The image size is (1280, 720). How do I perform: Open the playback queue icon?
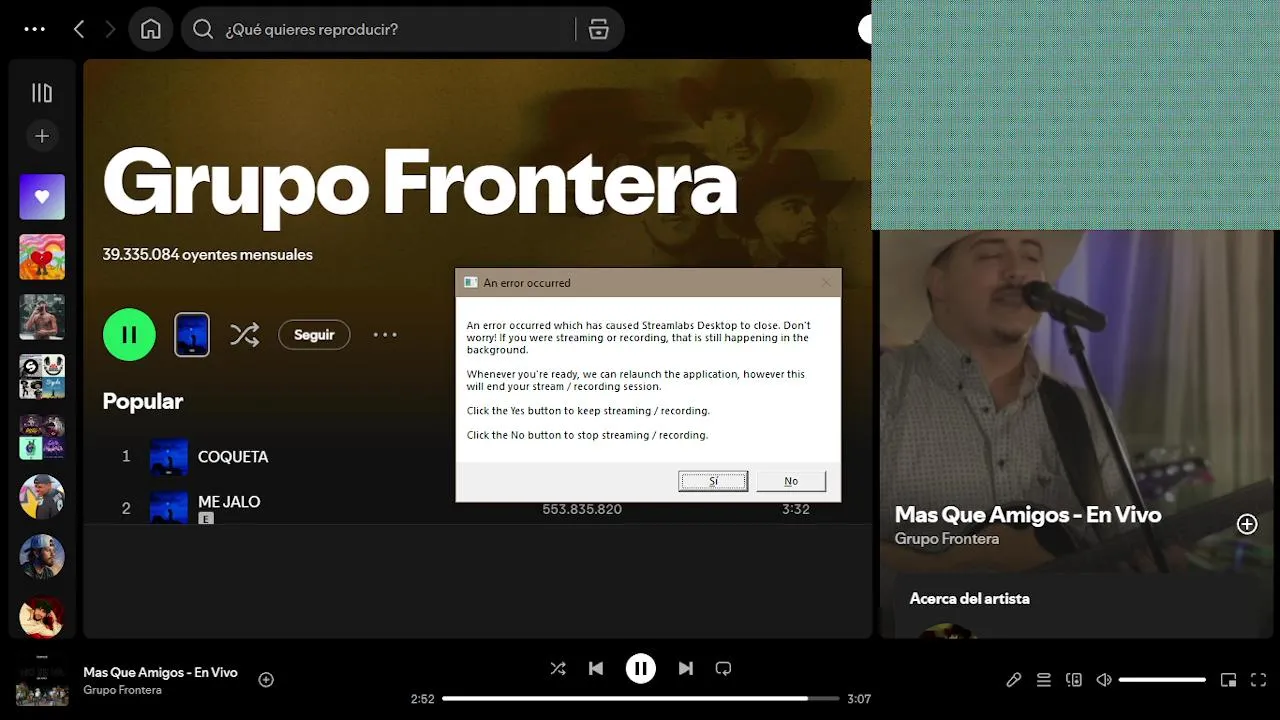[x=1044, y=680]
